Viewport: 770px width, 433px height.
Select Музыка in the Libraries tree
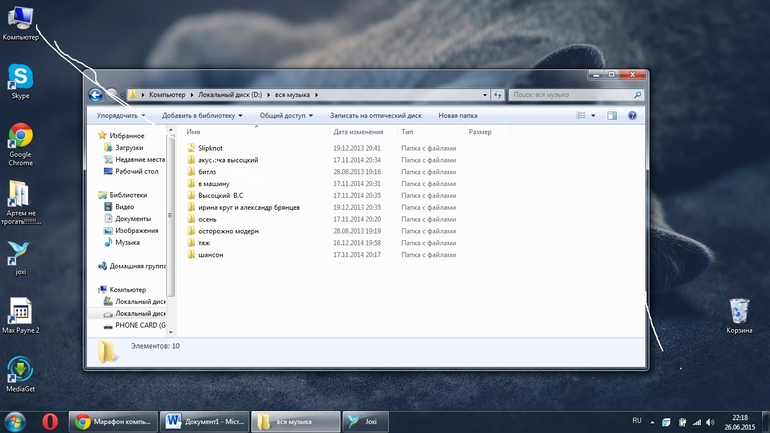(x=127, y=242)
